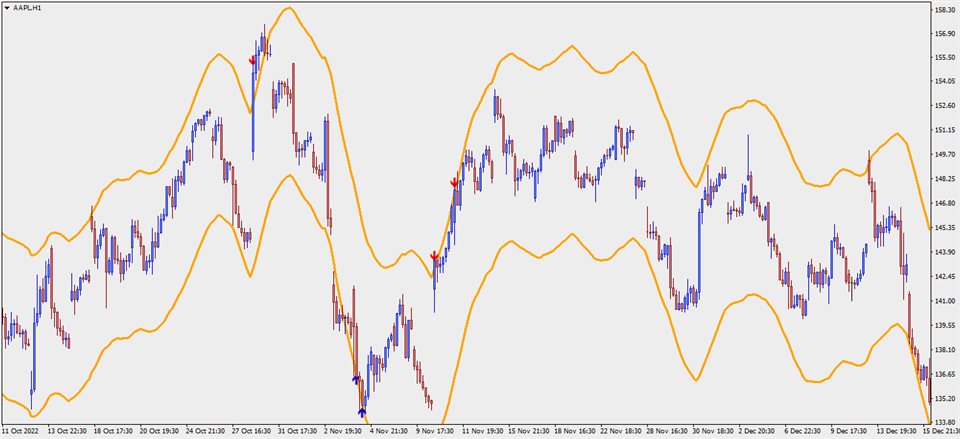The width and height of the screenshot is (960, 439).
Task: Click the 15 Nov 21:30 time axis label
Action: [x=527, y=431]
